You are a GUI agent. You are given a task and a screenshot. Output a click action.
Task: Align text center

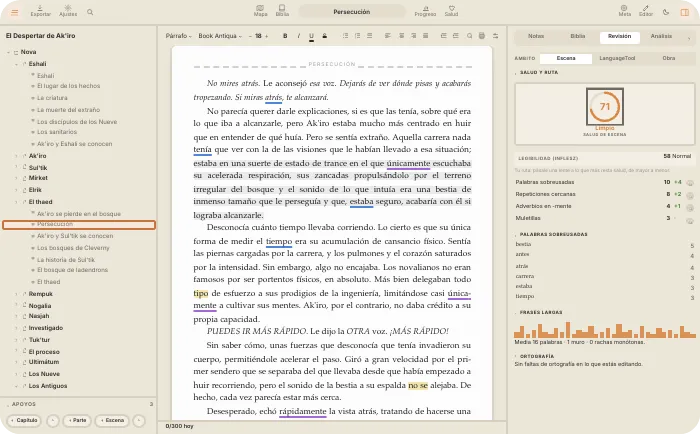tap(402, 36)
